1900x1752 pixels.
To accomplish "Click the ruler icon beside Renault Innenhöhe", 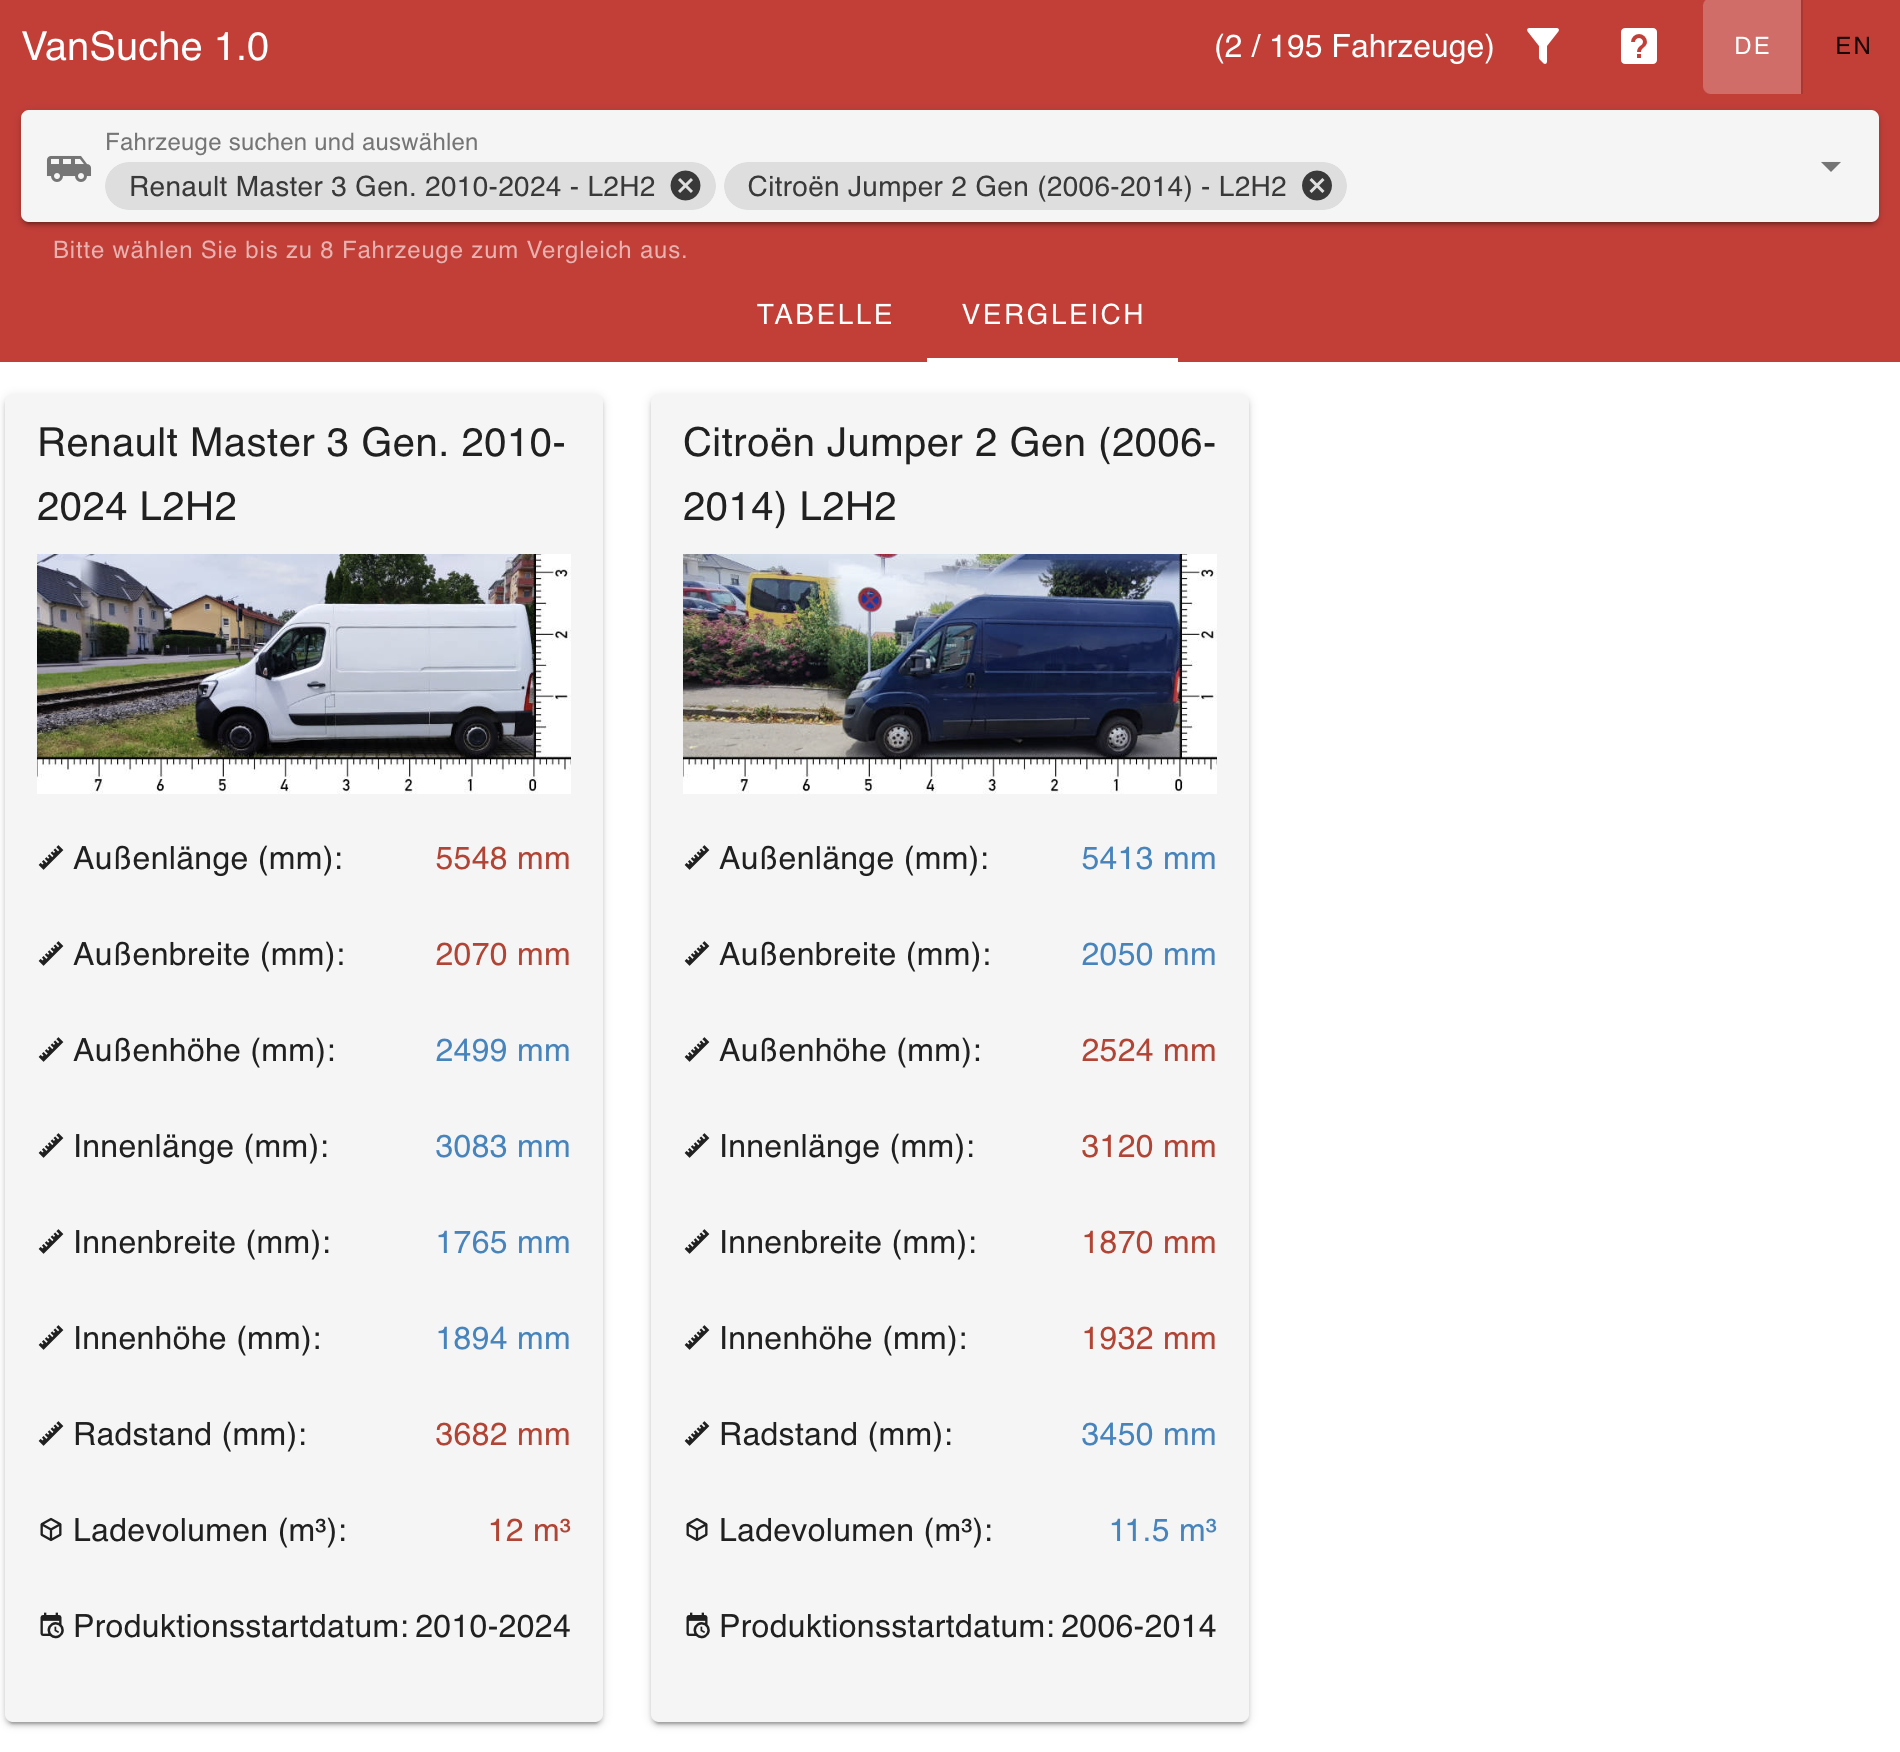I will [51, 1339].
